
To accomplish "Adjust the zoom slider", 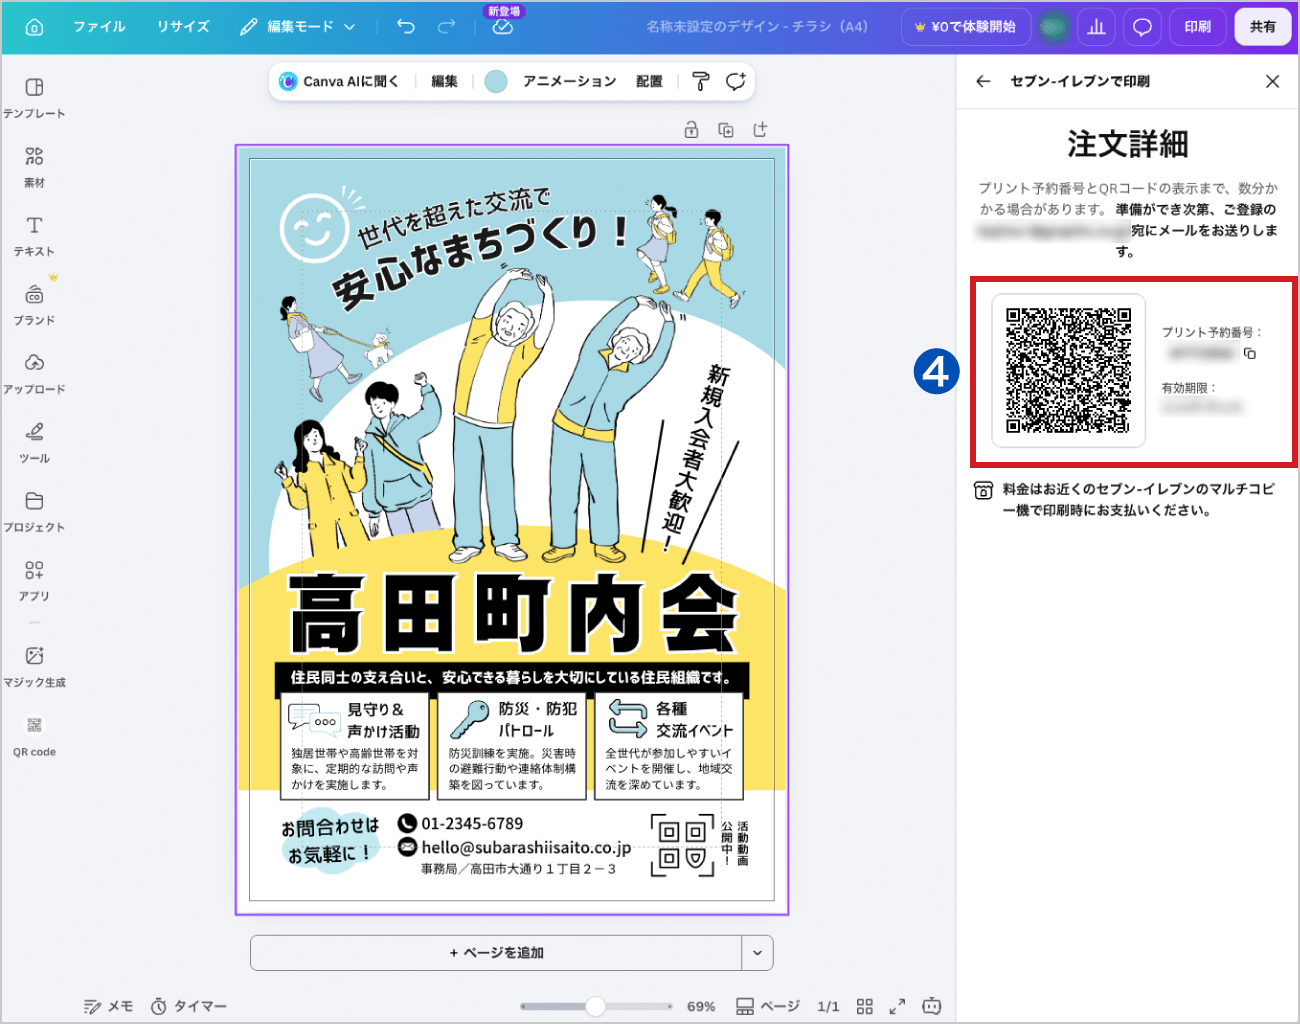I will click(596, 1006).
